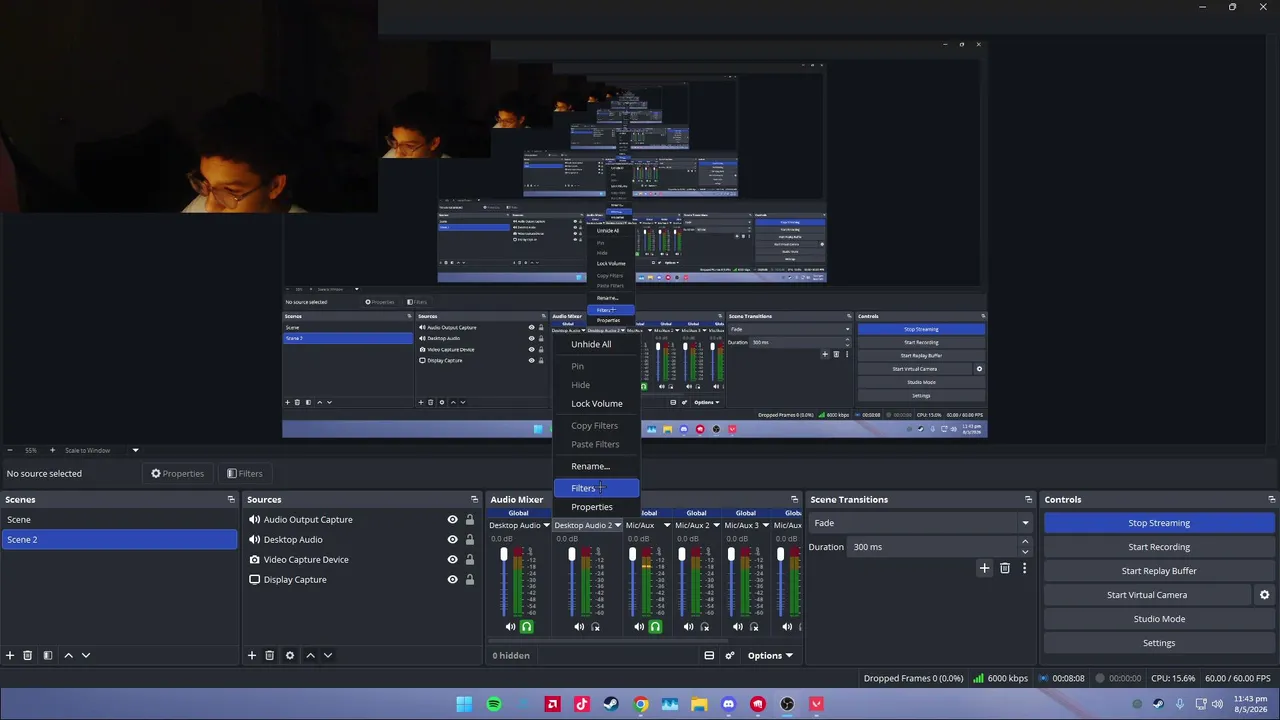
Task: Hide the Desktop Audio source
Action: point(452,540)
